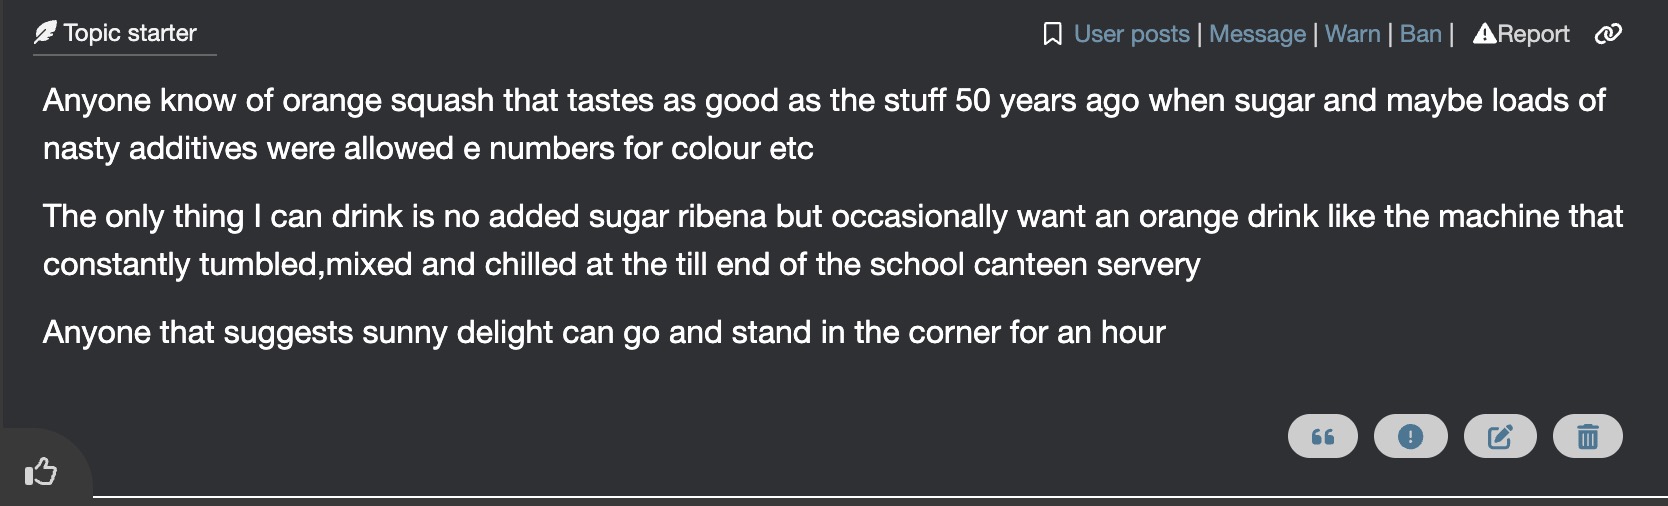This screenshot has width=1668, height=506.
Task: Select the Warn link
Action: pos(1352,34)
